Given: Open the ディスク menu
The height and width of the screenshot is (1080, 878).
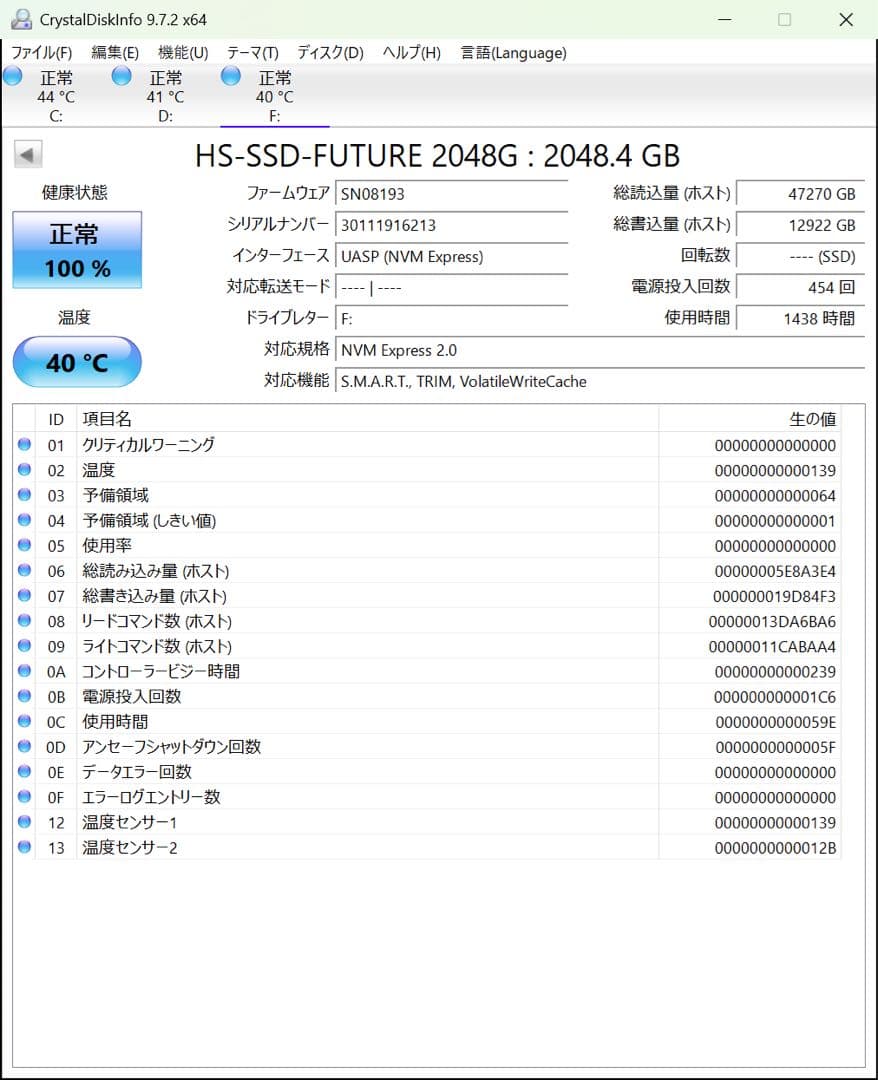Looking at the screenshot, I should click(x=330, y=53).
